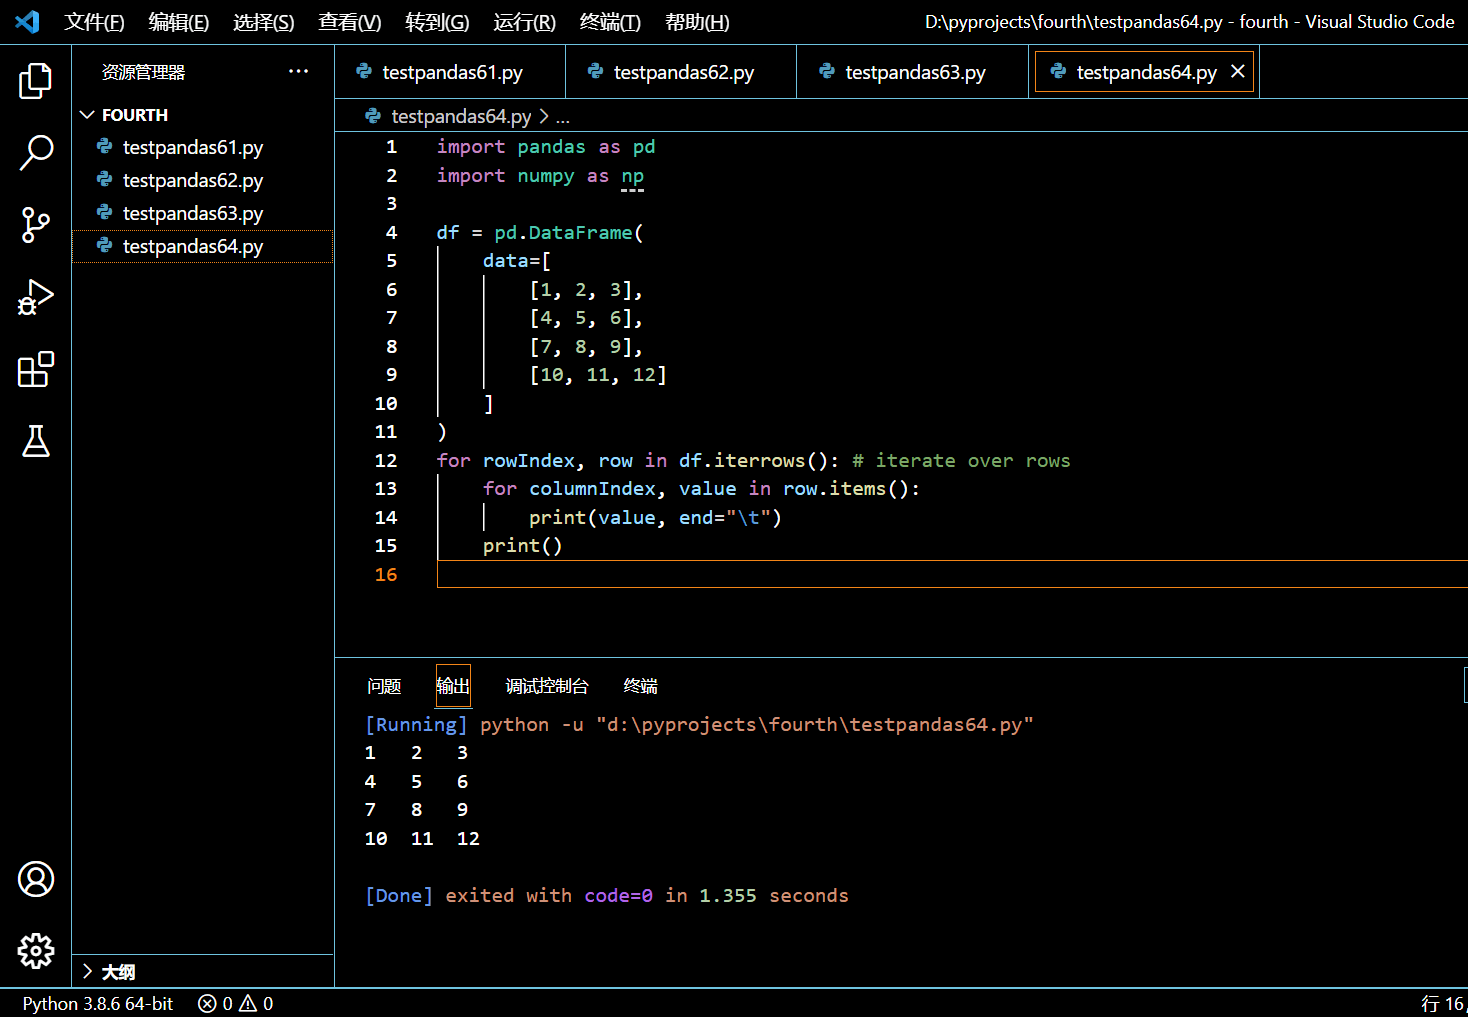1468x1017 pixels.
Task: Click the '[Done] exited with code=0' output line
Action: pyautogui.click(x=607, y=895)
